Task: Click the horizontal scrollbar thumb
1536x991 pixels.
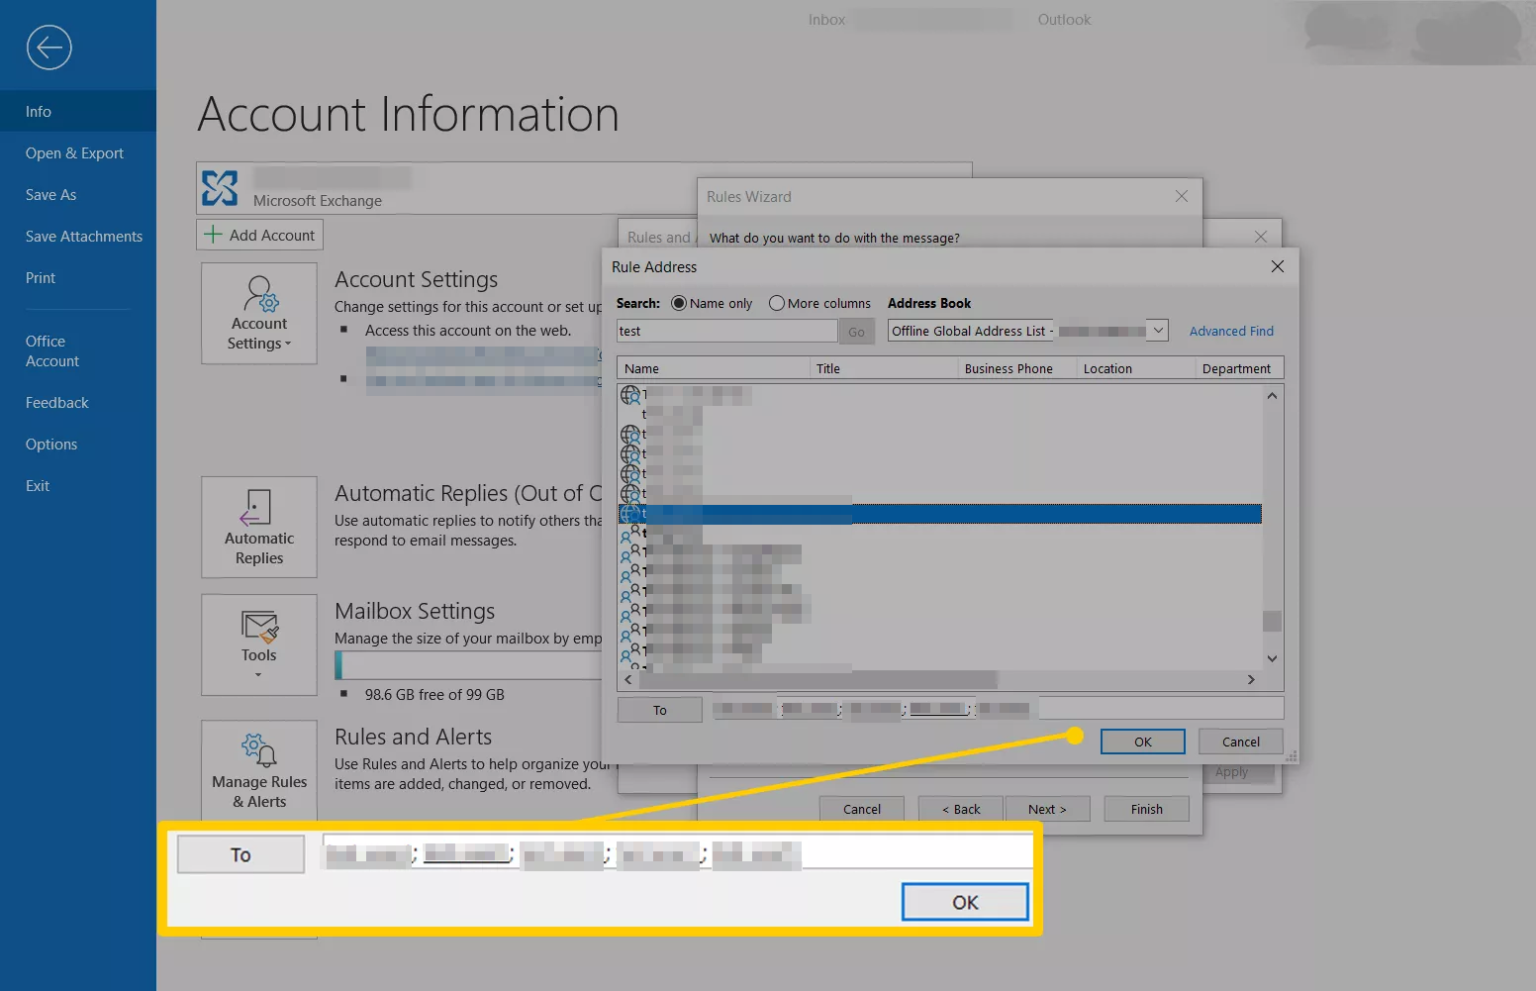Action: pyautogui.click(x=818, y=680)
